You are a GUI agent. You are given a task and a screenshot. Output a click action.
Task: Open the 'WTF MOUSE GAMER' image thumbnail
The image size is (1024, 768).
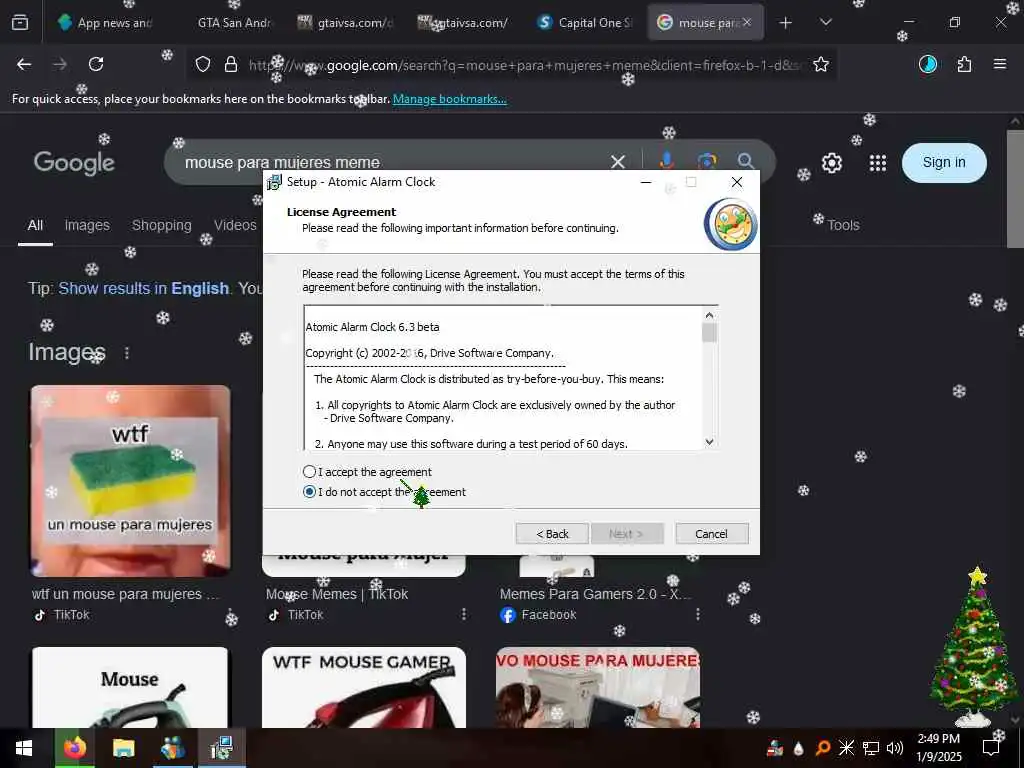click(364, 687)
